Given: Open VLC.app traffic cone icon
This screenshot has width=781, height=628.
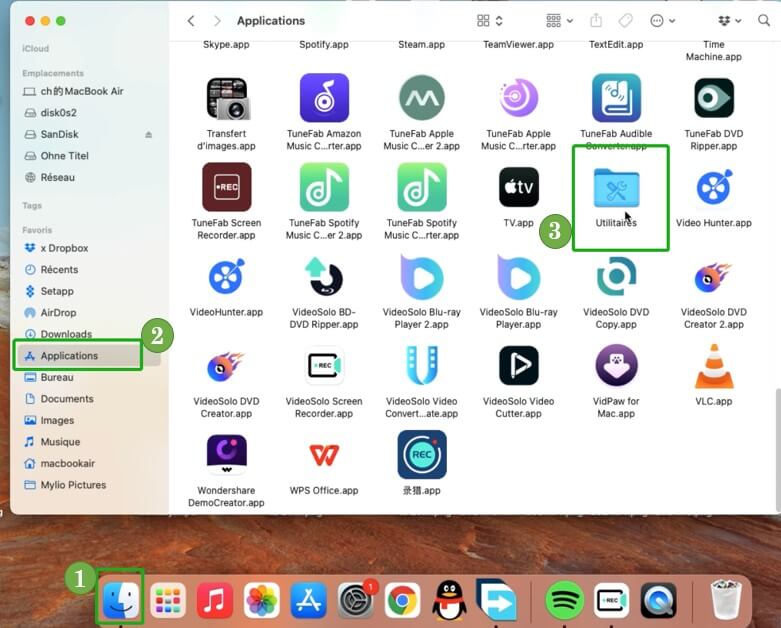Looking at the screenshot, I should pyautogui.click(x=714, y=366).
